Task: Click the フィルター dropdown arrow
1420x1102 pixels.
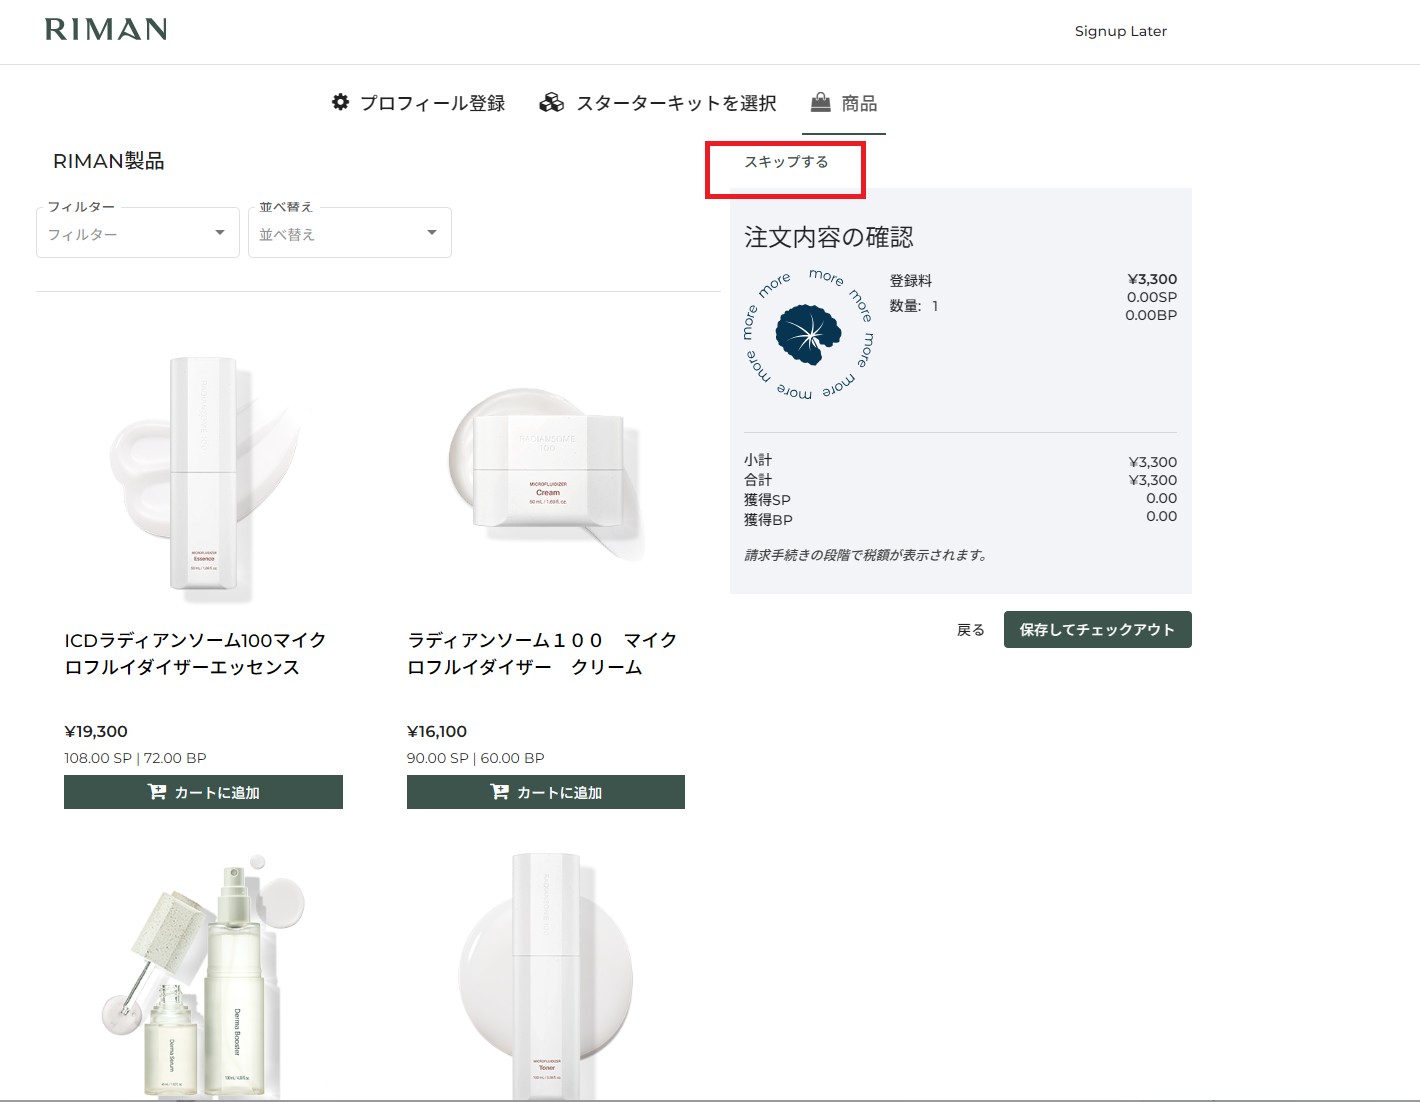Action: point(220,233)
